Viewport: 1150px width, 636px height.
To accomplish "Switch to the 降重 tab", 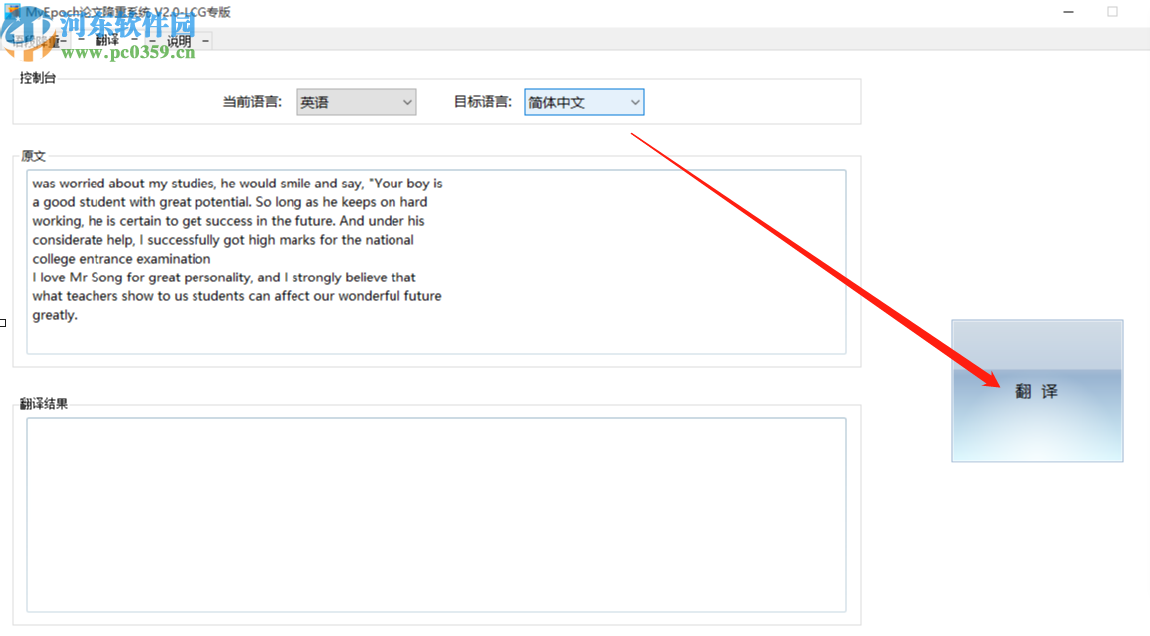I will (x=37, y=41).
